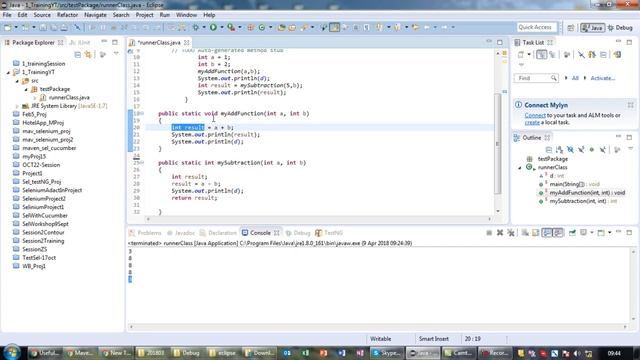The width and height of the screenshot is (640, 360).
Task: Click the Find field in Task List
Action: tap(536, 78)
